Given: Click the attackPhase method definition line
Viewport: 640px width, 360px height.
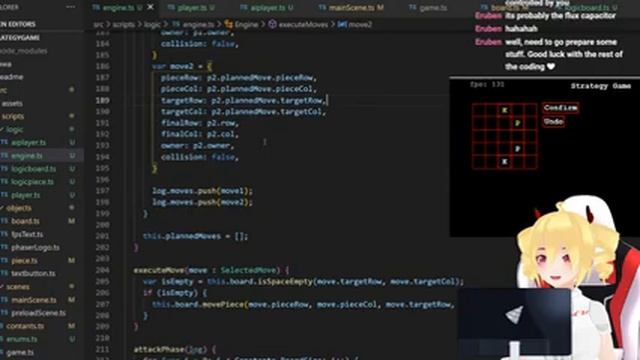Looking at the screenshot, I should pyautogui.click(x=174, y=350).
